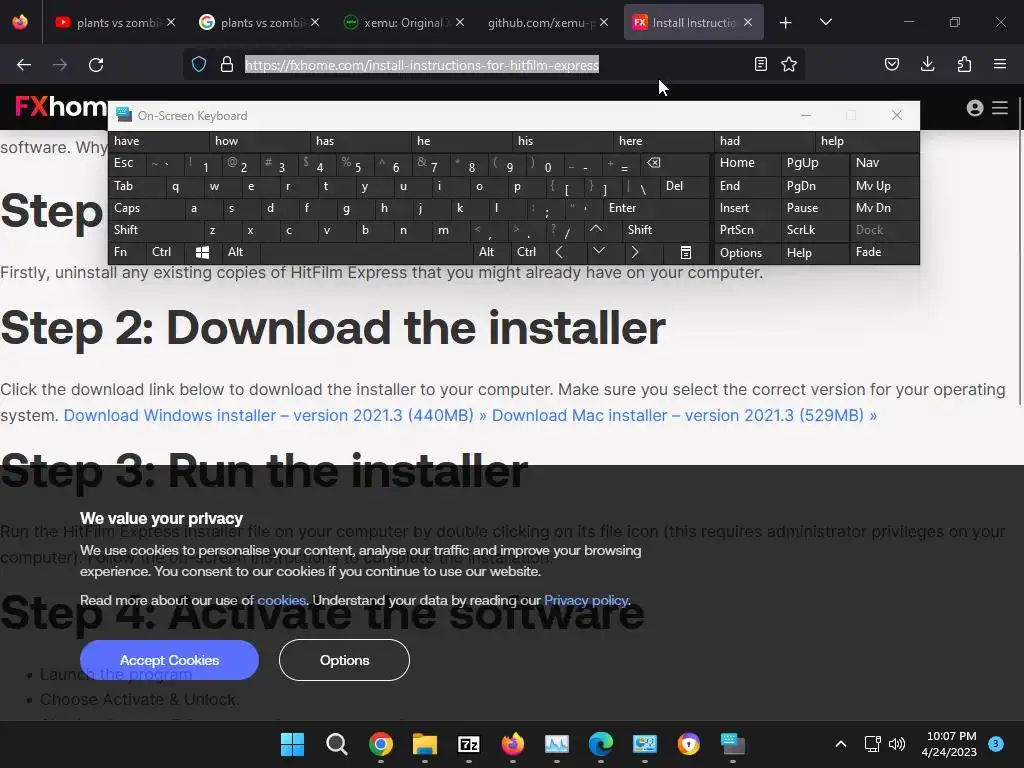The image size is (1024, 768).
Task: Show hidden system tray icons
Action: tap(841, 744)
